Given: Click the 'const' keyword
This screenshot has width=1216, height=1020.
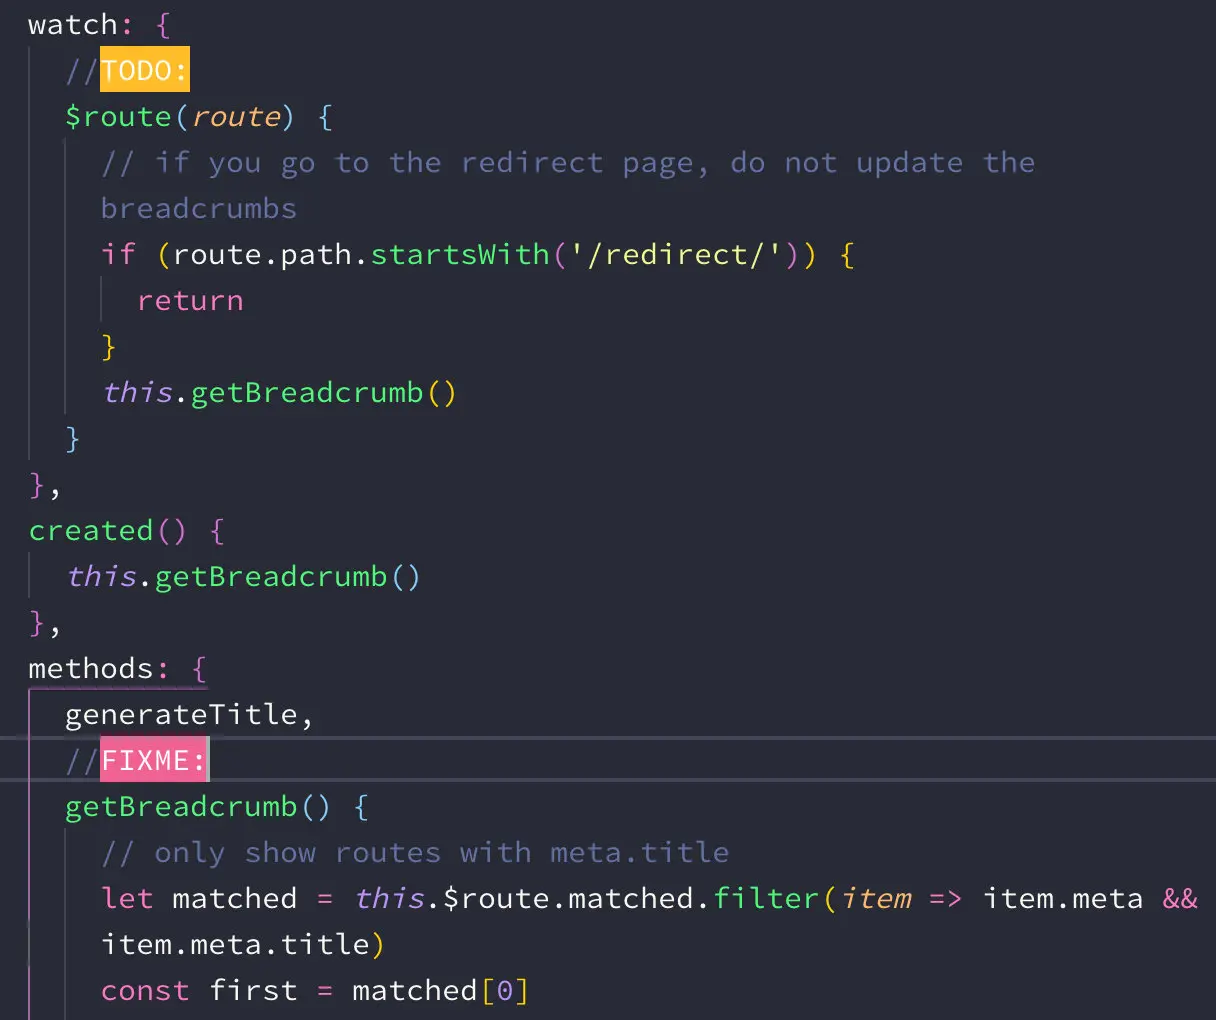Looking at the screenshot, I should (145, 991).
